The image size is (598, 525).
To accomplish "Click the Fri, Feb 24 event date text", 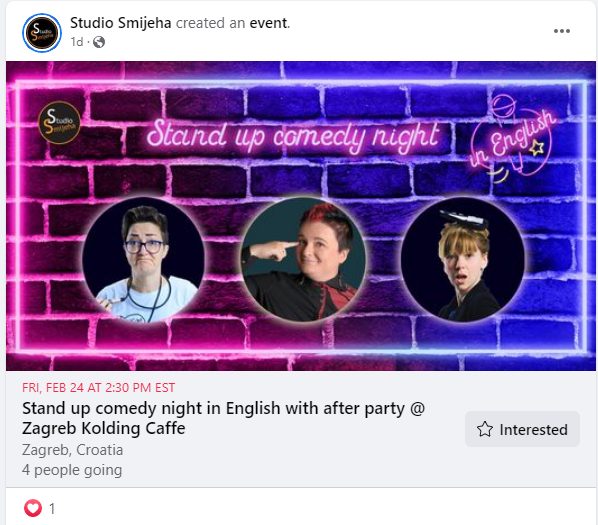I will point(98,388).
